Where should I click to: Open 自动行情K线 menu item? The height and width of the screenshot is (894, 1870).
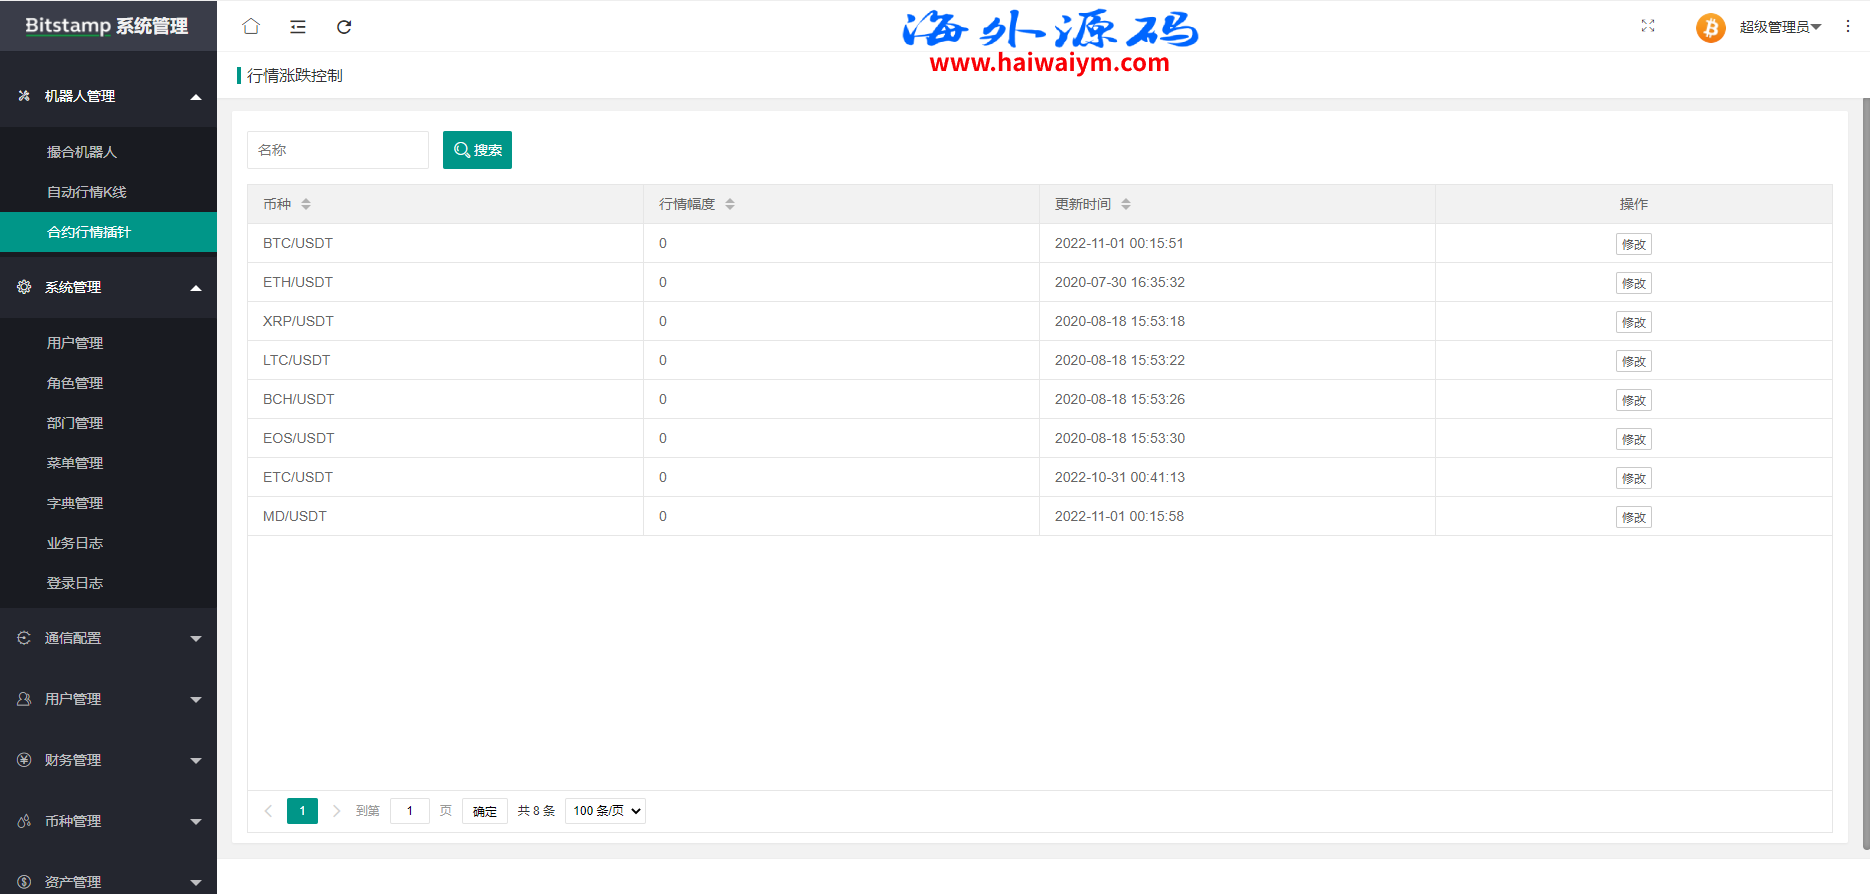tap(87, 192)
